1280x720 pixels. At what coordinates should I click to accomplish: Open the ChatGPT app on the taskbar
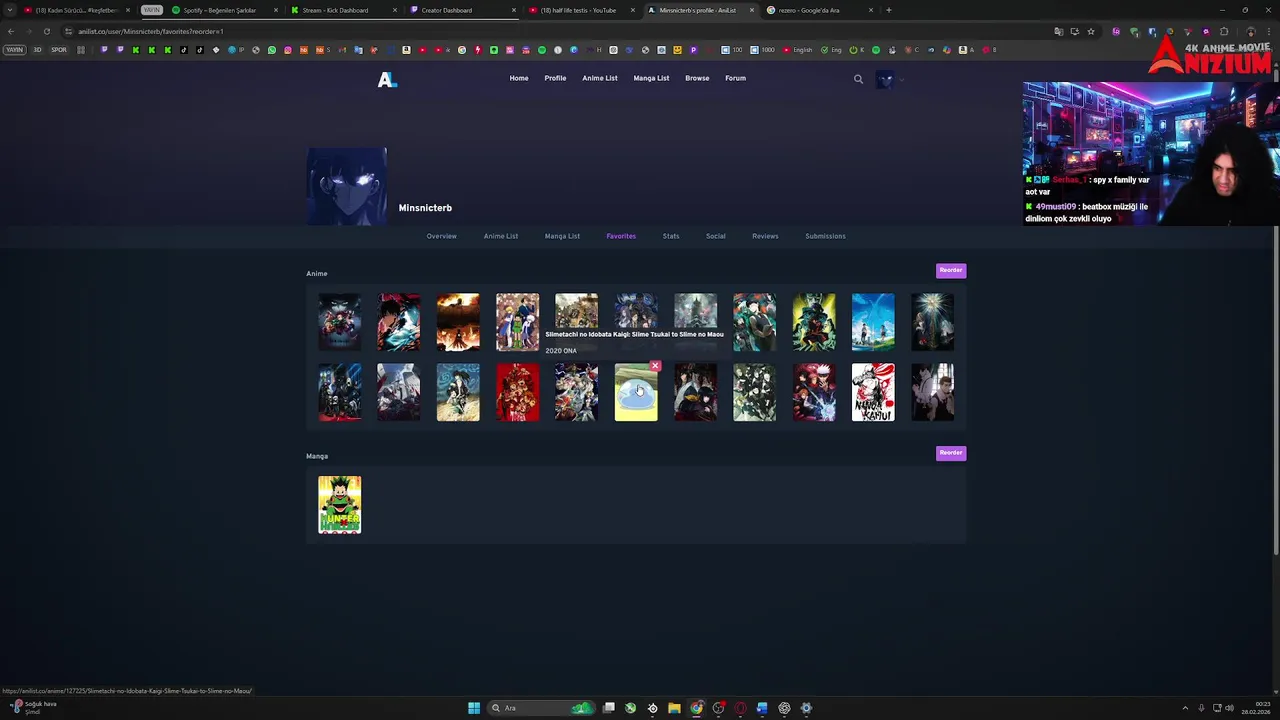pyautogui.click(x=784, y=708)
